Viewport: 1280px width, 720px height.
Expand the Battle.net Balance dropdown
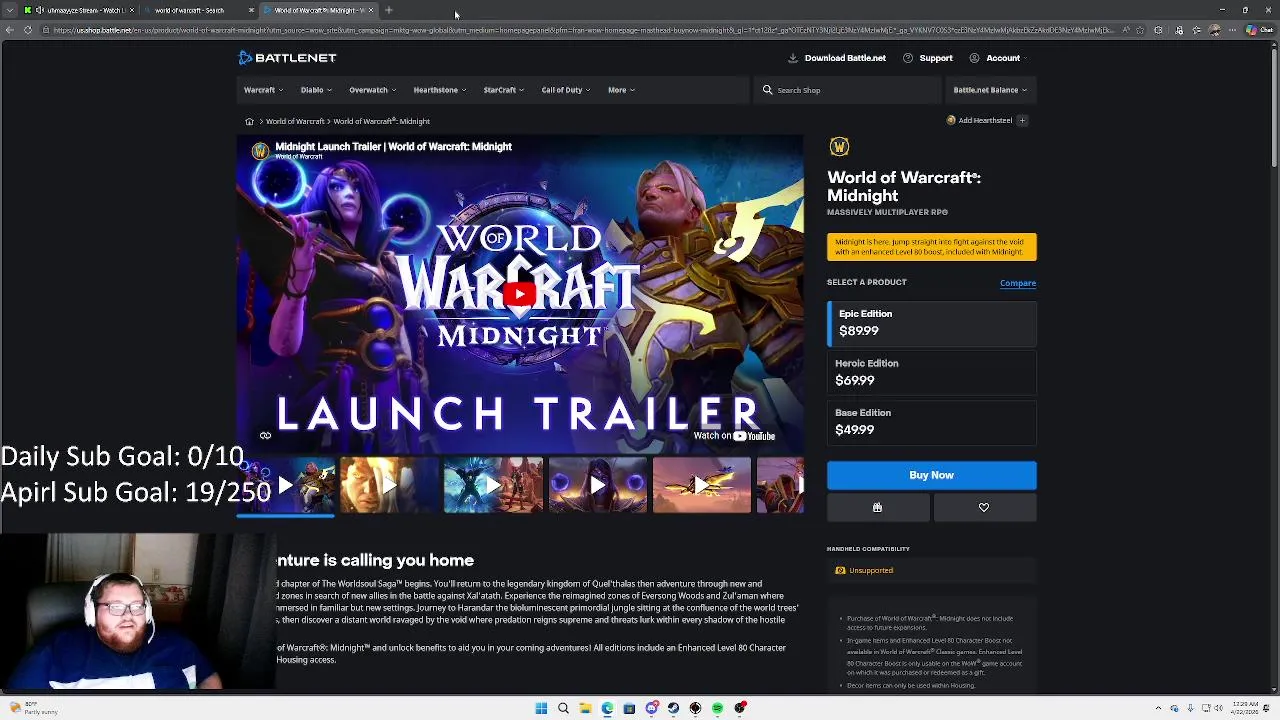tap(990, 90)
